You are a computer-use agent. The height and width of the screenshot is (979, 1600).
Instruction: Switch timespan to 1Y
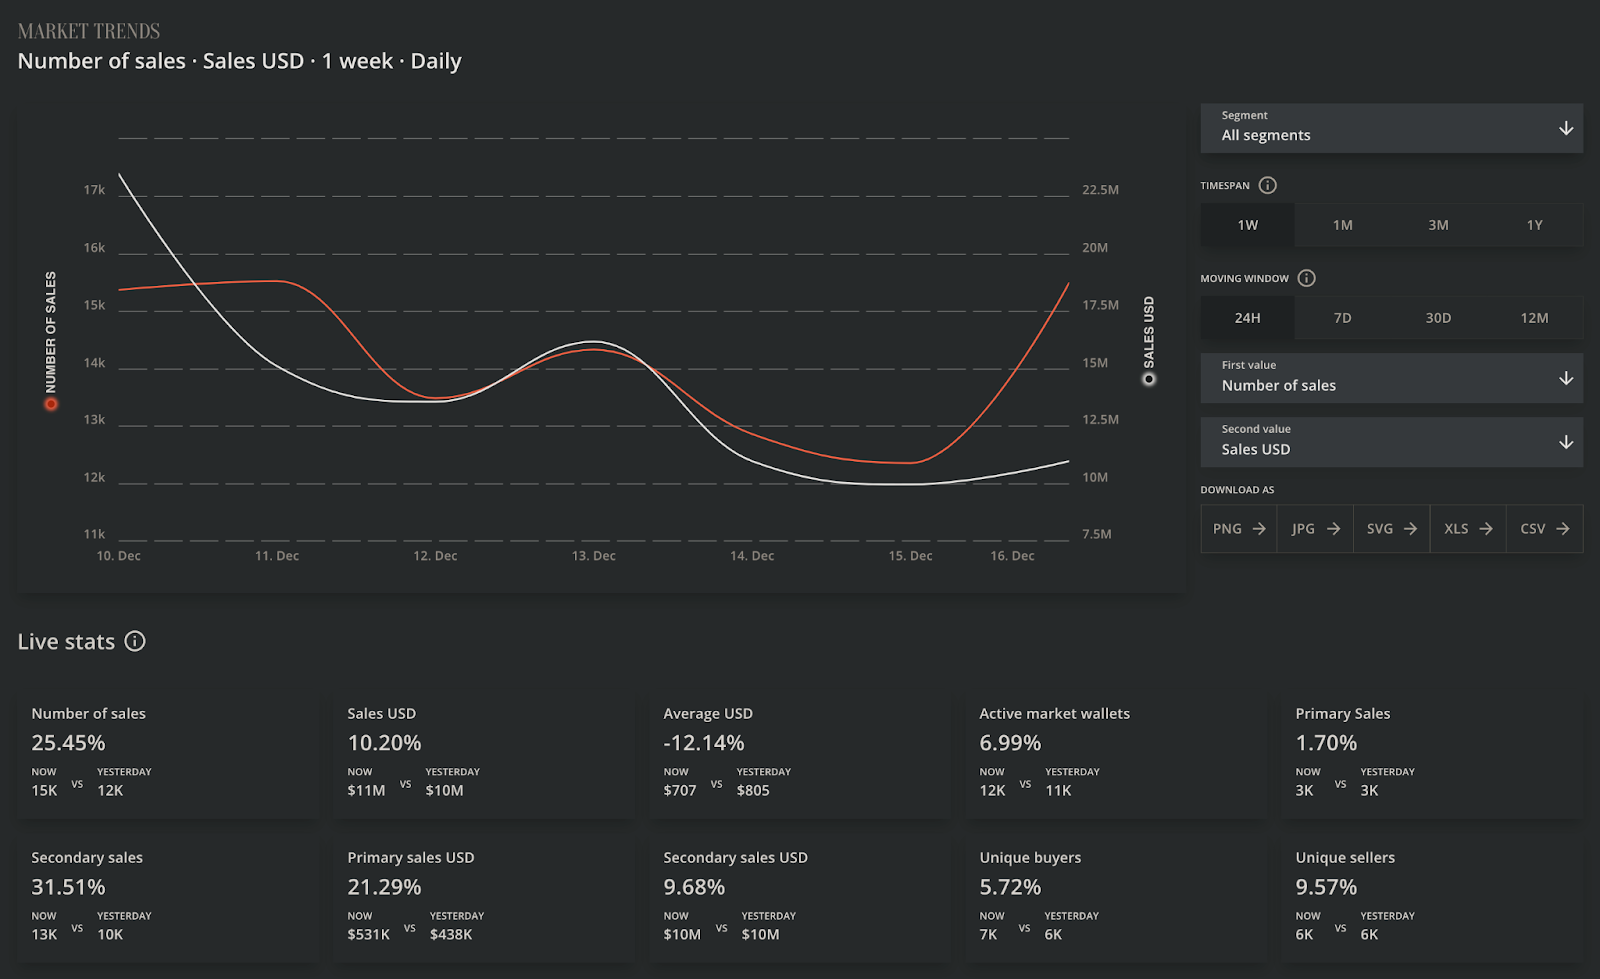tap(1534, 225)
